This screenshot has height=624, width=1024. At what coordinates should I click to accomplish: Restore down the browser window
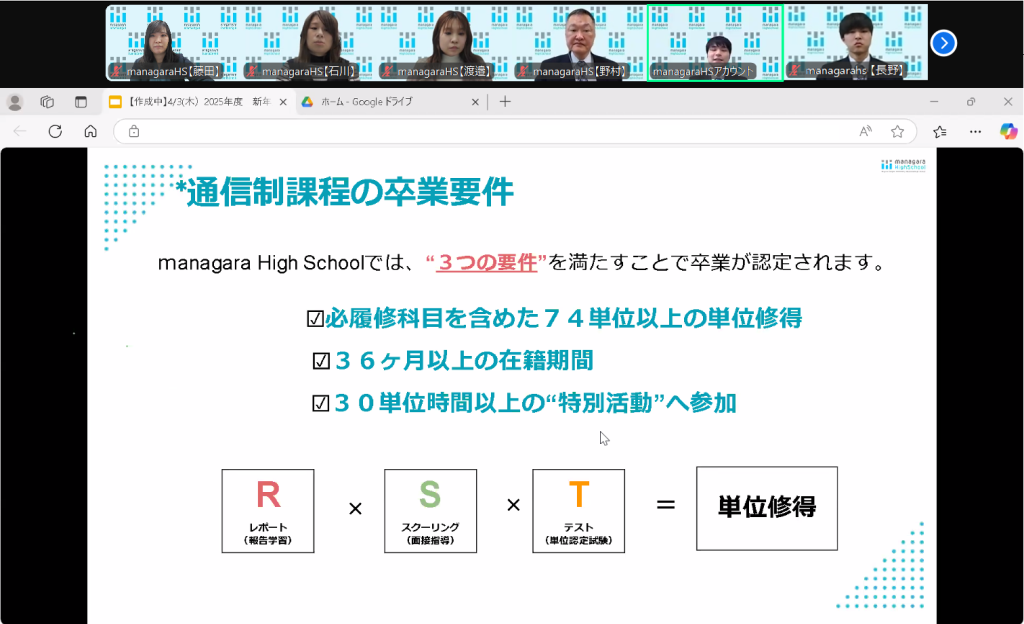971,102
